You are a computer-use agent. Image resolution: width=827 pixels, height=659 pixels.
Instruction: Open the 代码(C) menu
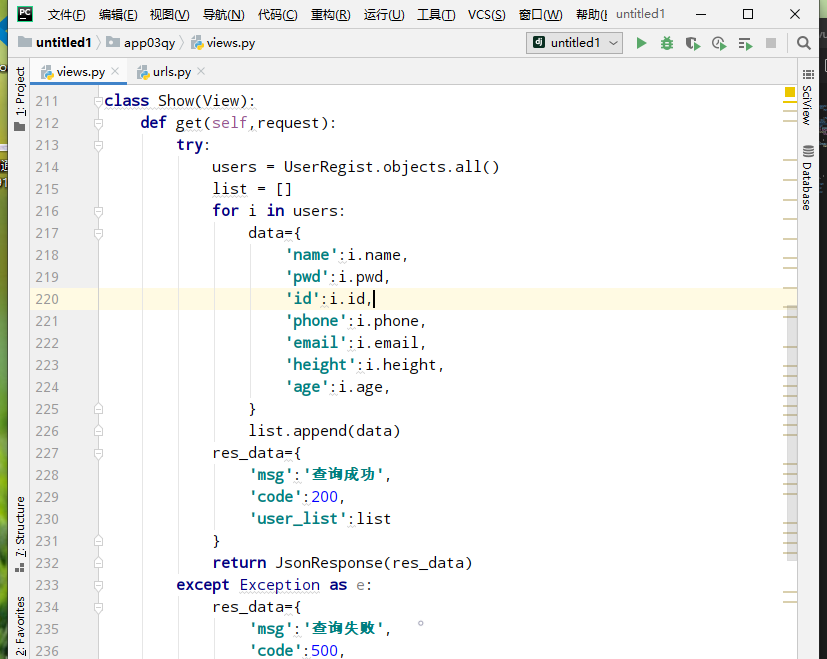(x=277, y=15)
